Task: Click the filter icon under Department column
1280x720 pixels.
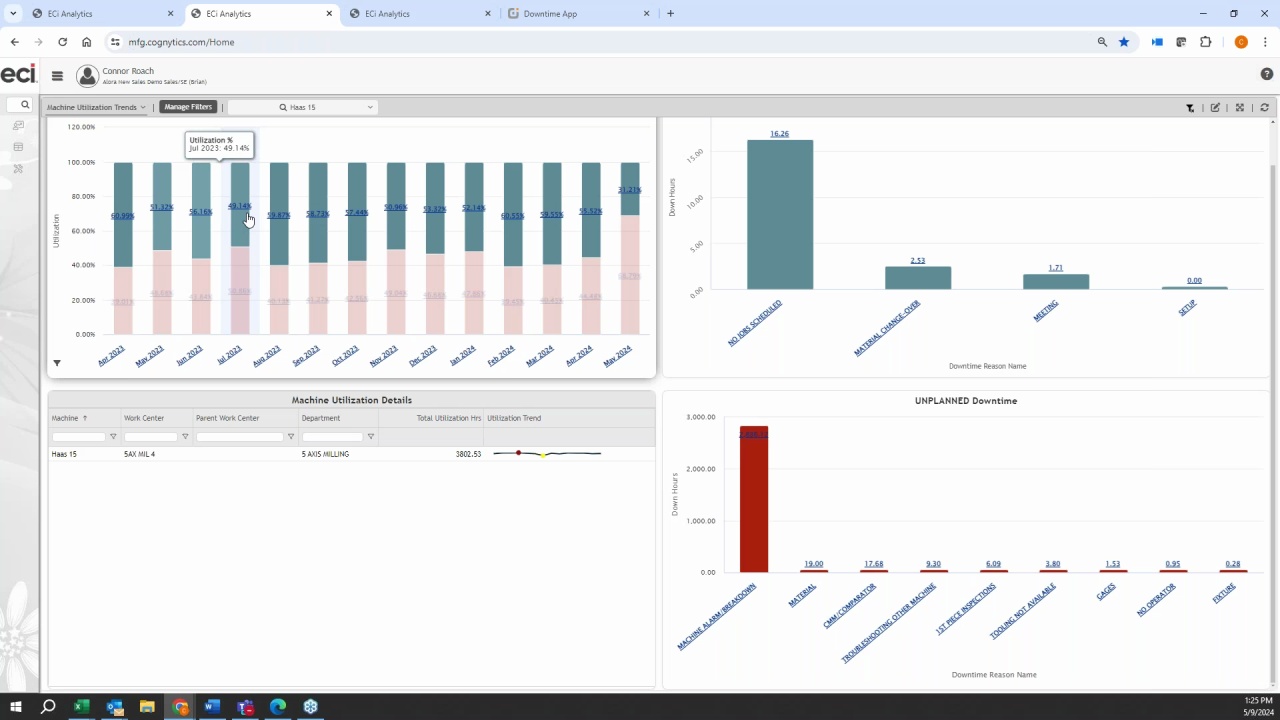Action: pyautogui.click(x=371, y=437)
